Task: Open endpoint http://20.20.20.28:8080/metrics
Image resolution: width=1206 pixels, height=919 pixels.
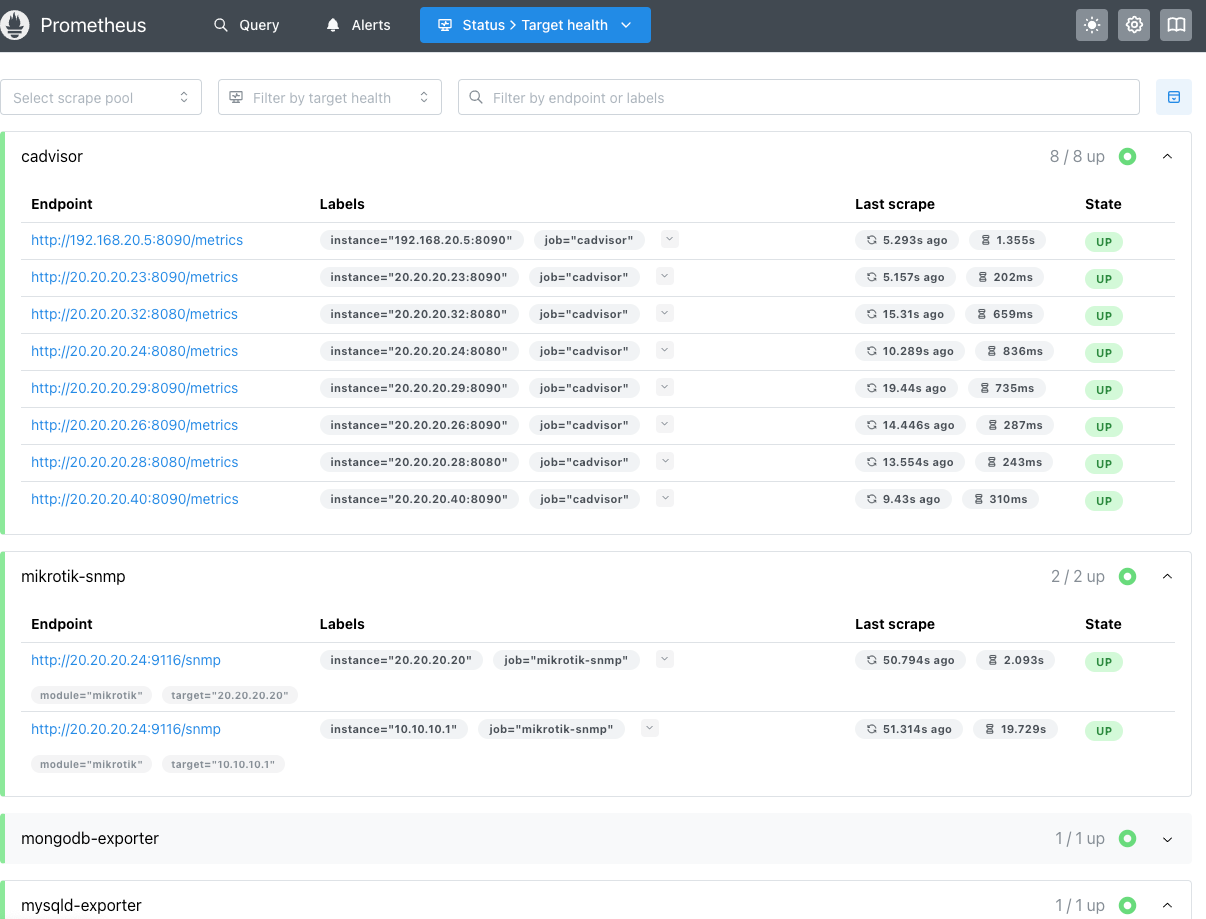Action: [x=134, y=462]
